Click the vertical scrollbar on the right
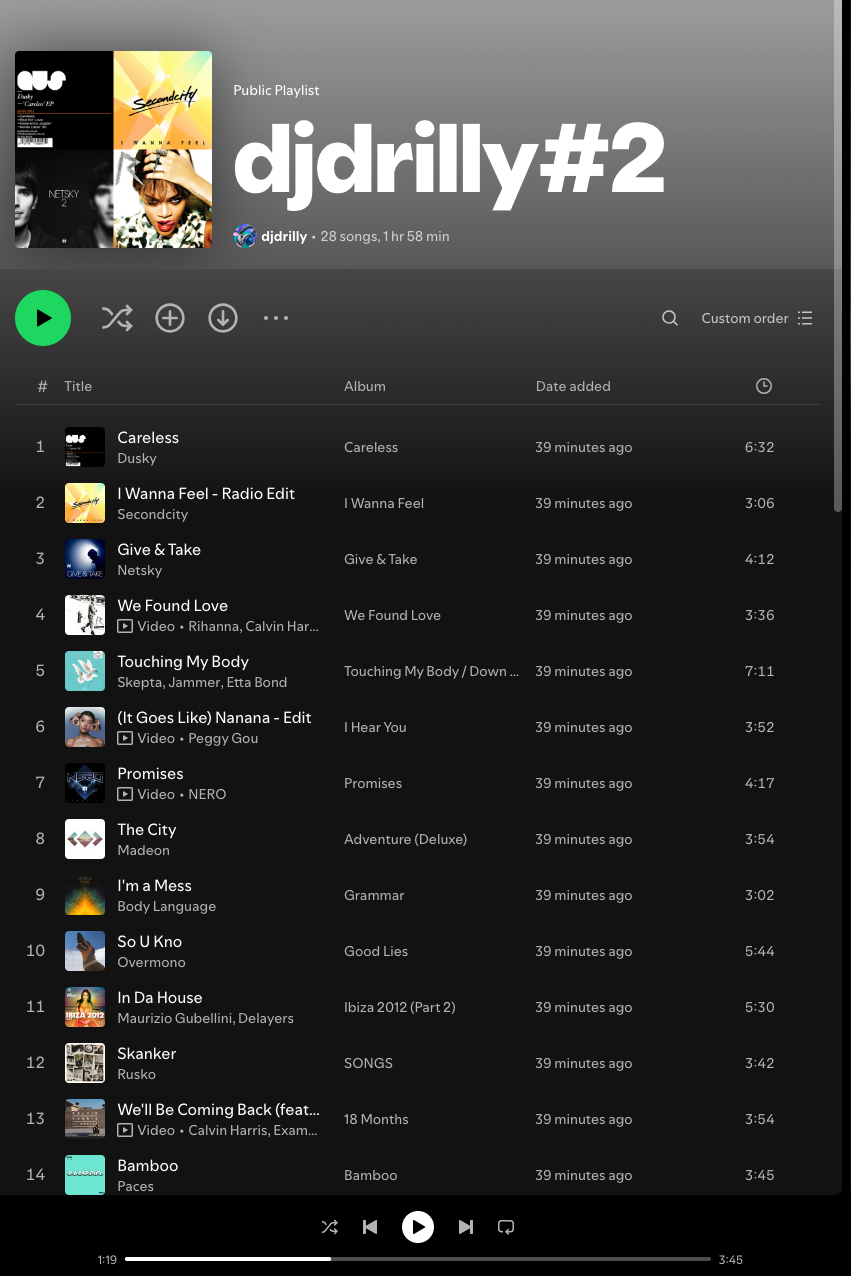Screen dimensions: 851x1276 click(838, 256)
